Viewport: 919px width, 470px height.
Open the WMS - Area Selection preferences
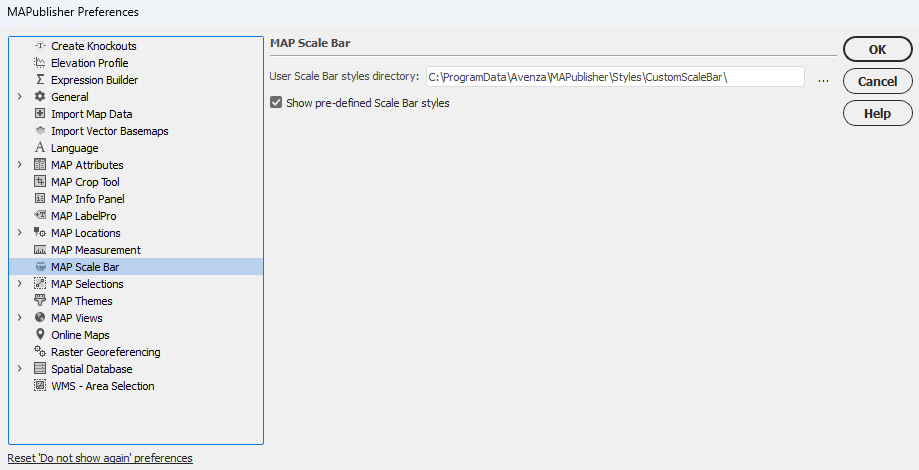pyautogui.click(x=103, y=386)
